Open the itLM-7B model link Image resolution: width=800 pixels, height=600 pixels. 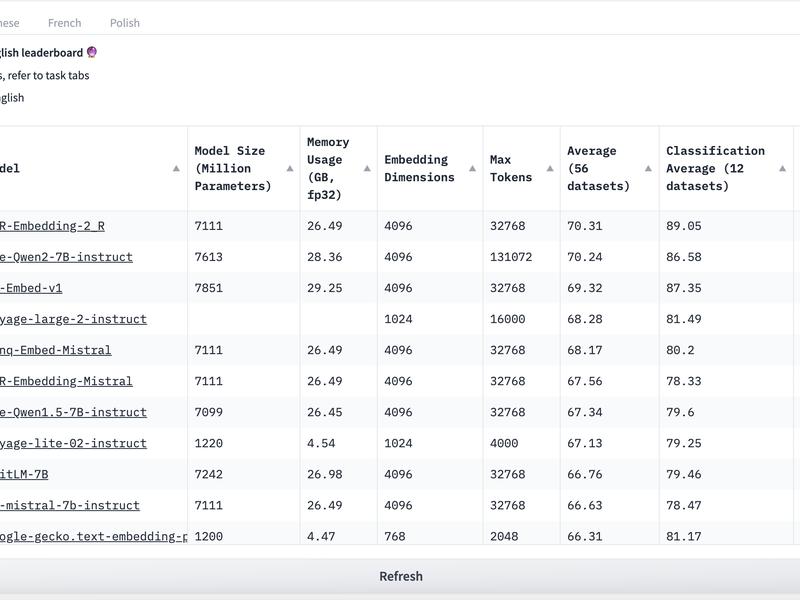24,474
